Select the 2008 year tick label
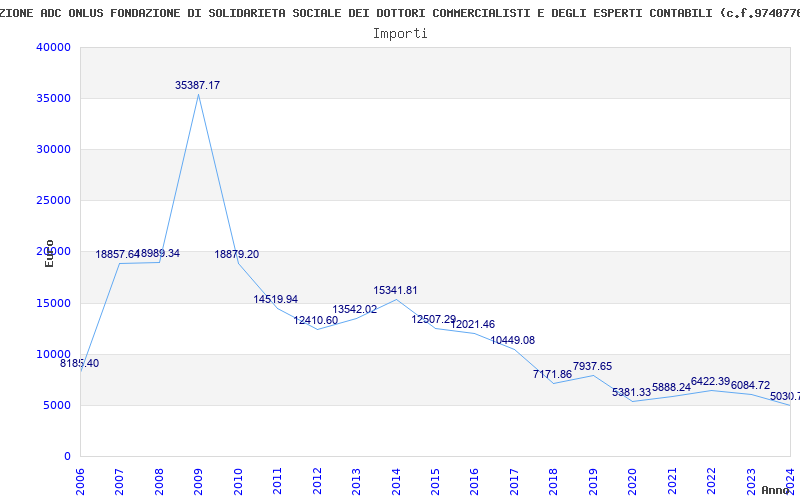Image resolution: width=800 pixels, height=500 pixels. pos(159,481)
